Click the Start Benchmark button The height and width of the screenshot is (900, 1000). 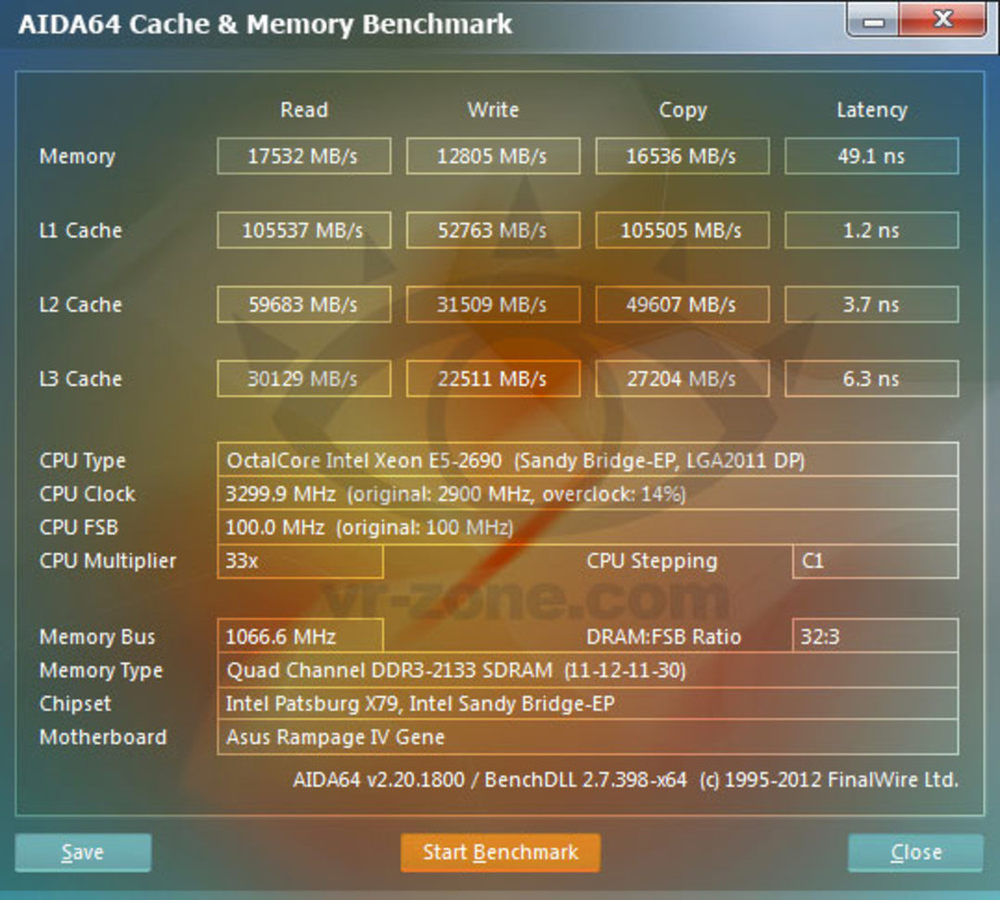[x=500, y=853]
